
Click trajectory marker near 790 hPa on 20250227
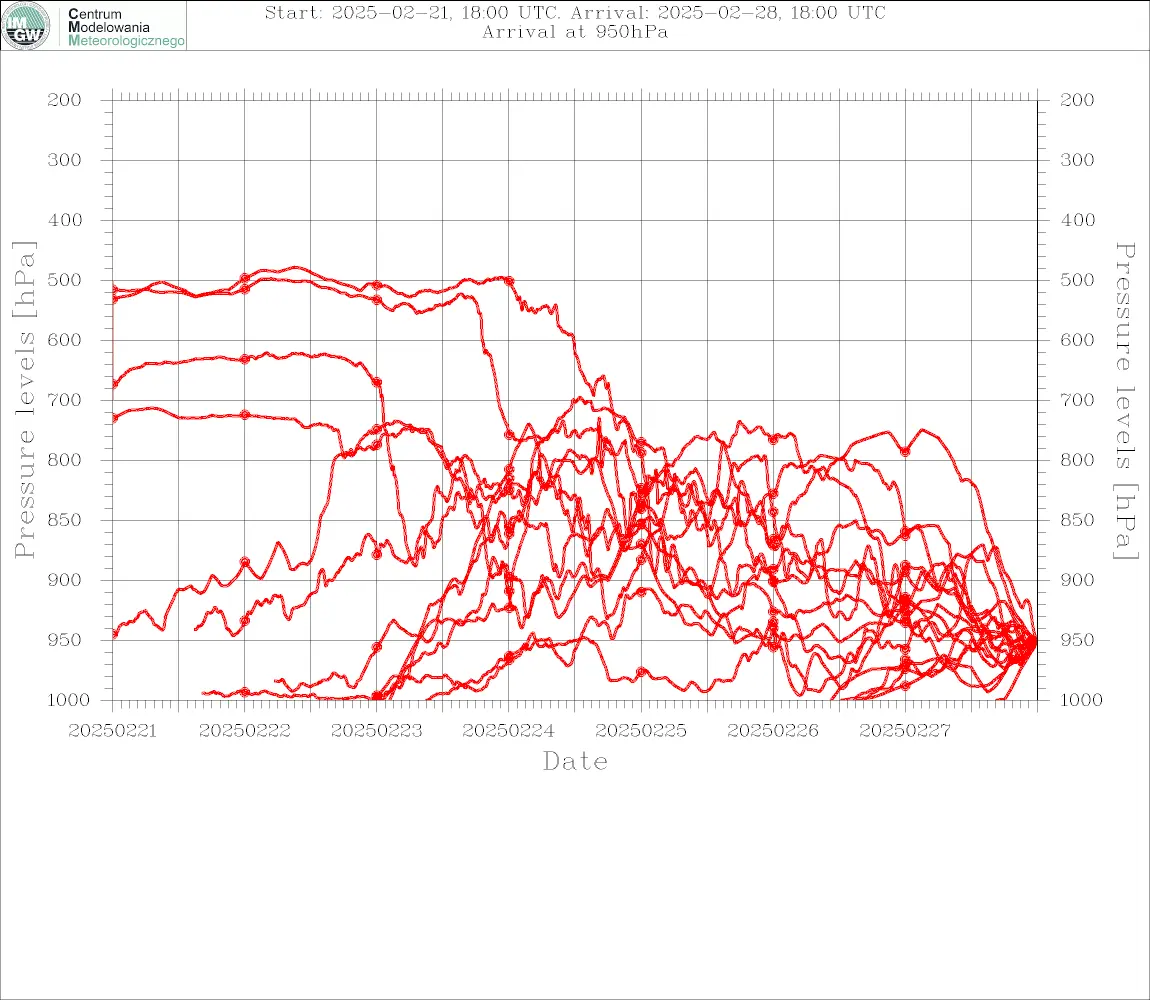point(905,452)
